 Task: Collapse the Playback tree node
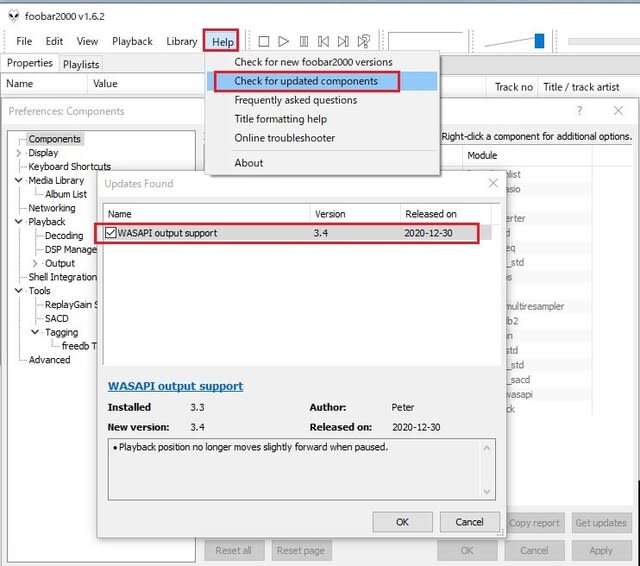[18, 222]
